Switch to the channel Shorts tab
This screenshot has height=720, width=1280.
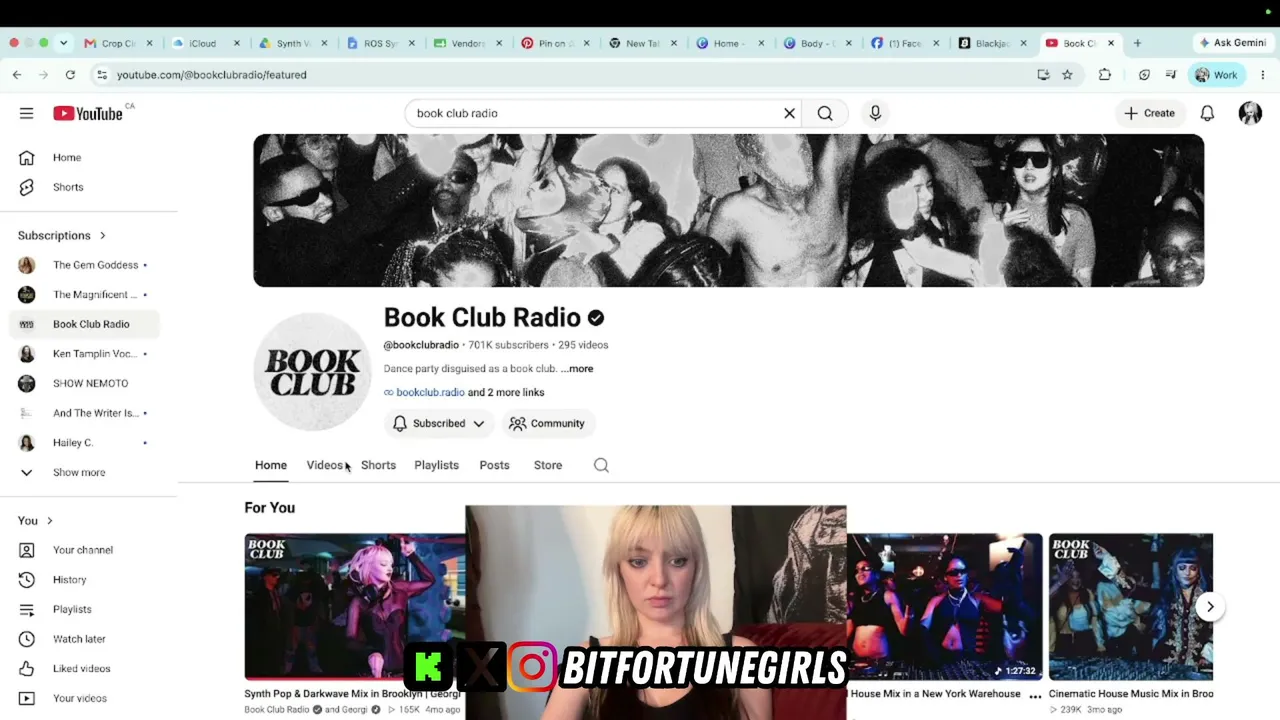378,465
